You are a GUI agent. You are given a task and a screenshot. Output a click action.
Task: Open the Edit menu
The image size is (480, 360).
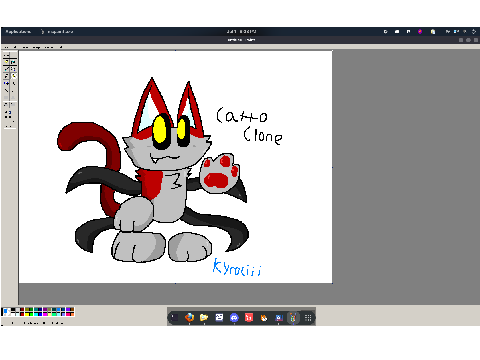pyautogui.click(x=15, y=47)
